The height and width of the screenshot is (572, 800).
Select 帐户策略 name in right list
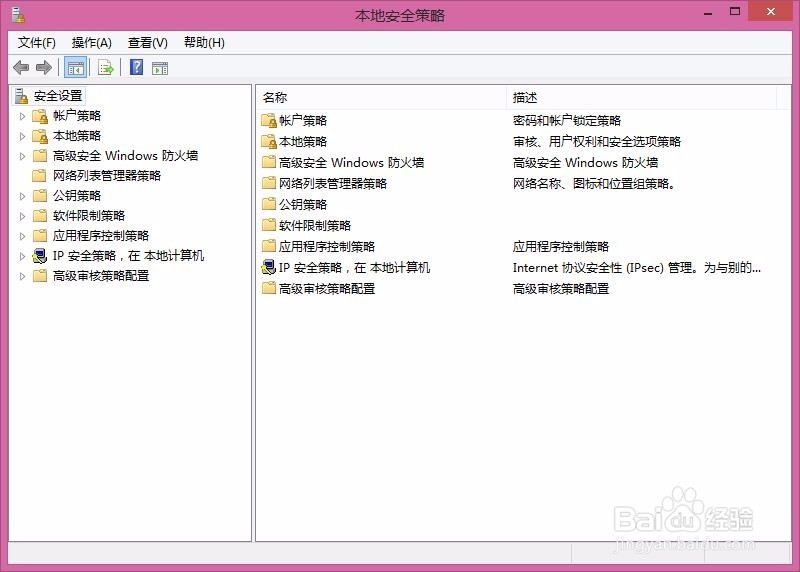pos(303,120)
